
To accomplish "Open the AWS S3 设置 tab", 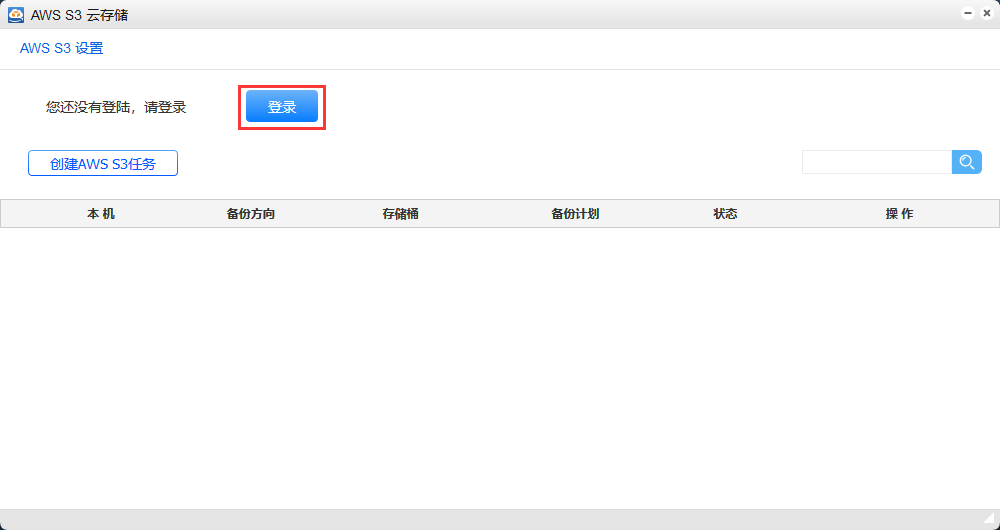I will pos(62,48).
